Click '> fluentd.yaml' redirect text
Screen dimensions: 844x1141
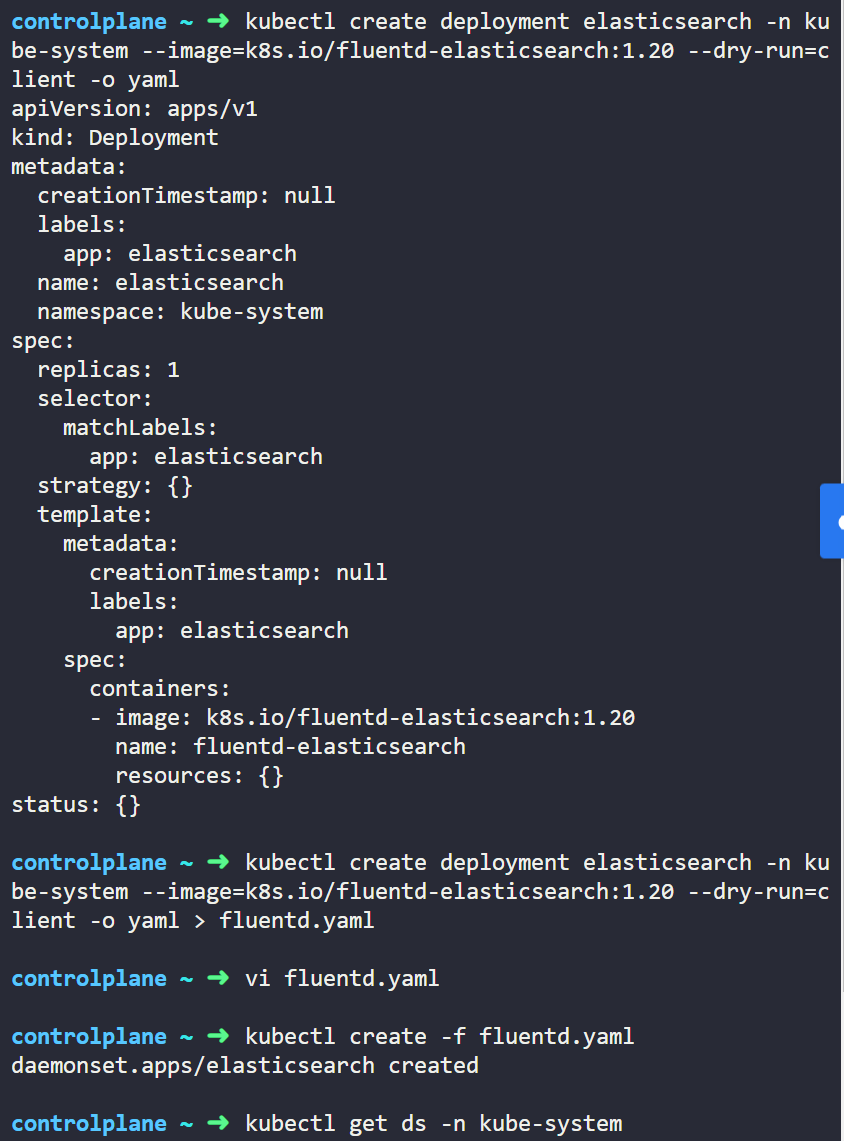point(284,921)
